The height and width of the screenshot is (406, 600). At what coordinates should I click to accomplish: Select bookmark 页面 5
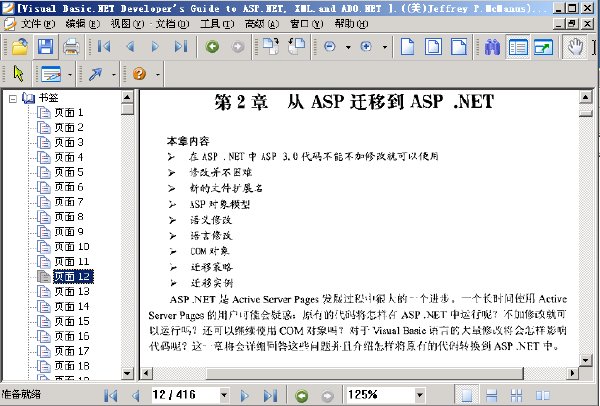[x=68, y=172]
